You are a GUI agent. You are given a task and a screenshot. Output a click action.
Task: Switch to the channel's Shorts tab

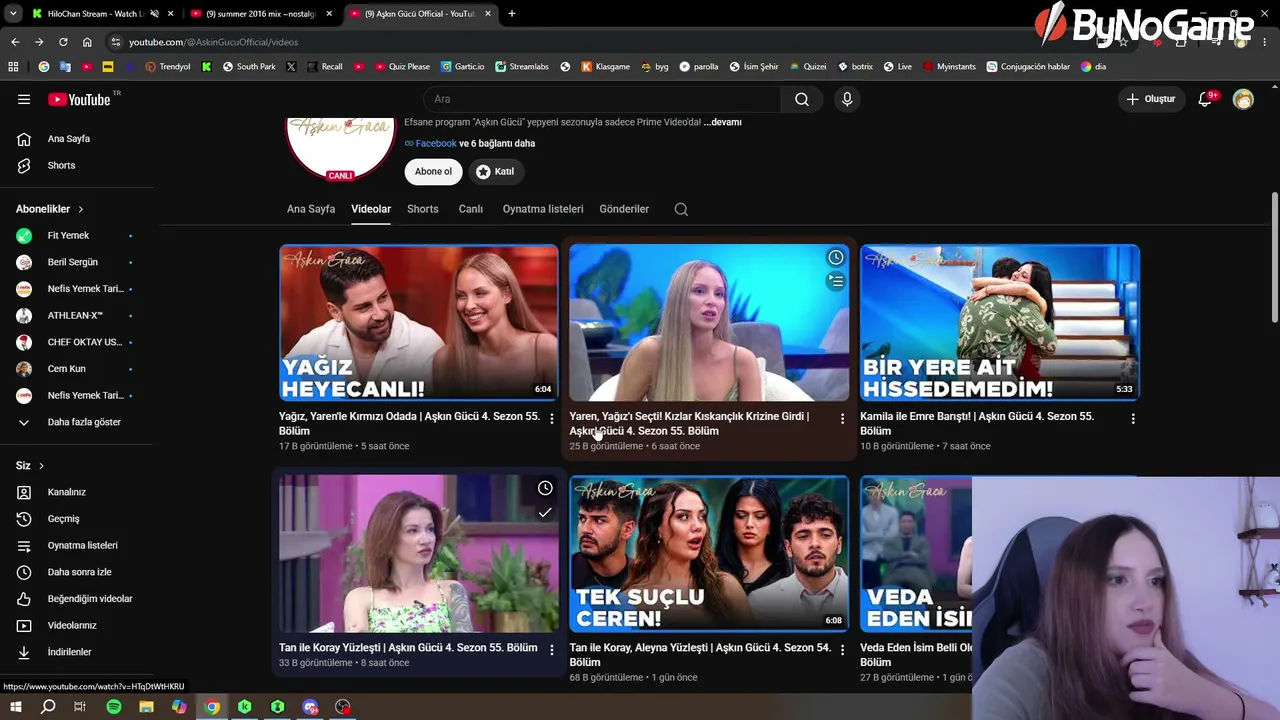423,209
